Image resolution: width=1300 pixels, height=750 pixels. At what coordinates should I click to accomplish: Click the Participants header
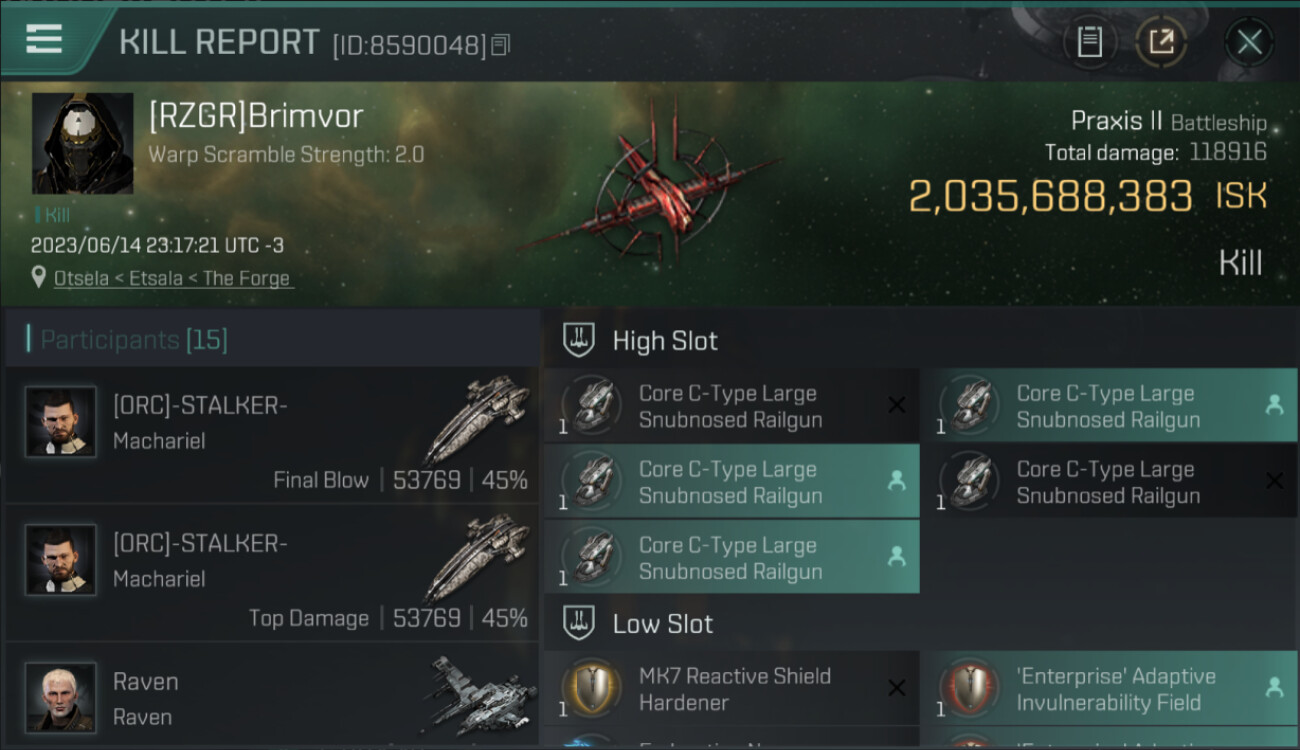pos(134,340)
